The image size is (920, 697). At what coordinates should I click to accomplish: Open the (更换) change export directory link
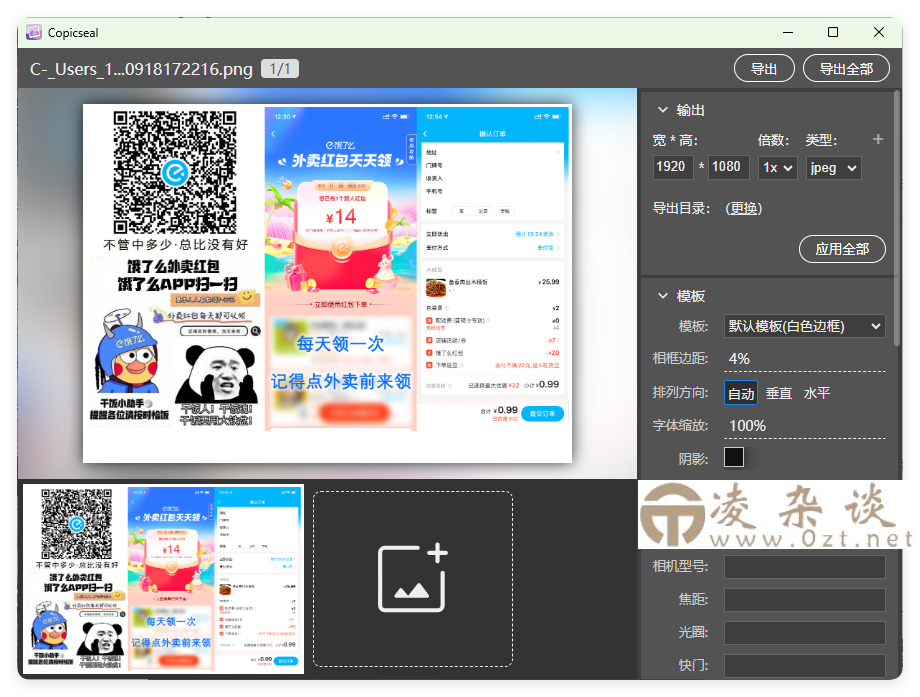tap(743, 208)
